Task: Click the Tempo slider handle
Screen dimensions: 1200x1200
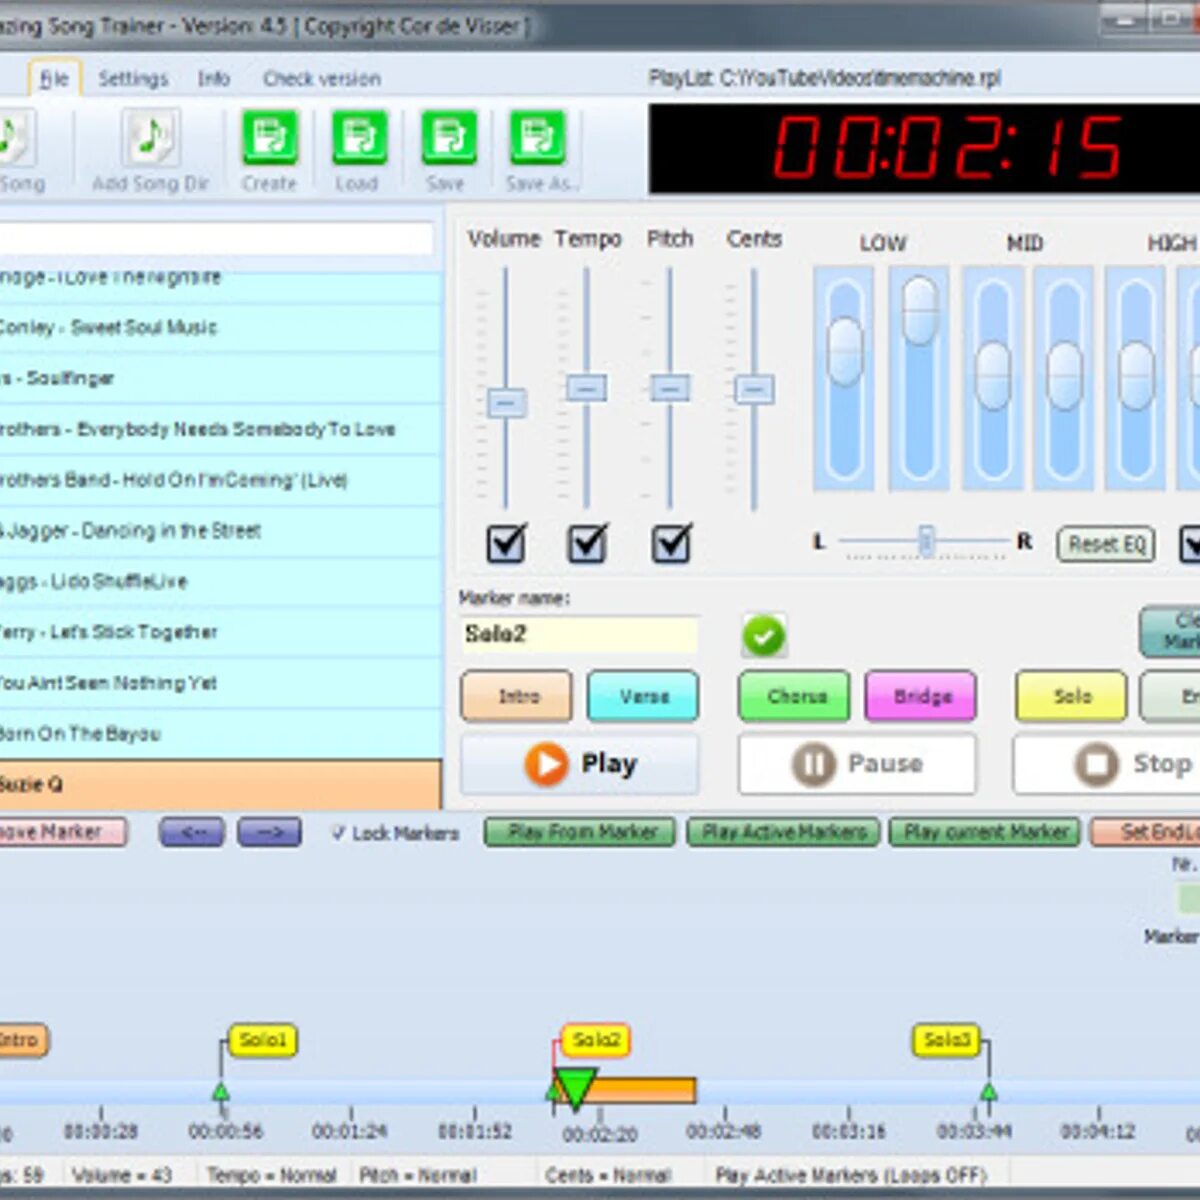Action: point(586,387)
